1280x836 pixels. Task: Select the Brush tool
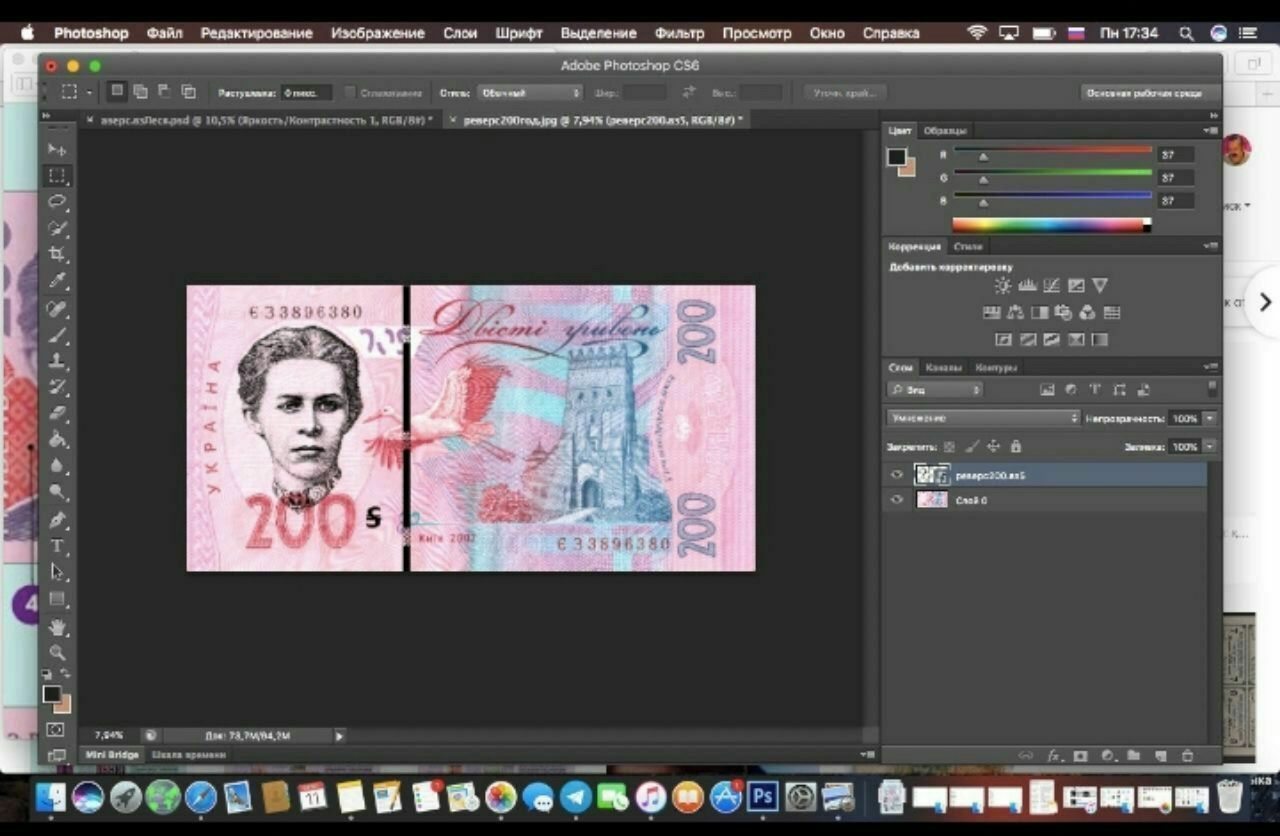point(57,334)
